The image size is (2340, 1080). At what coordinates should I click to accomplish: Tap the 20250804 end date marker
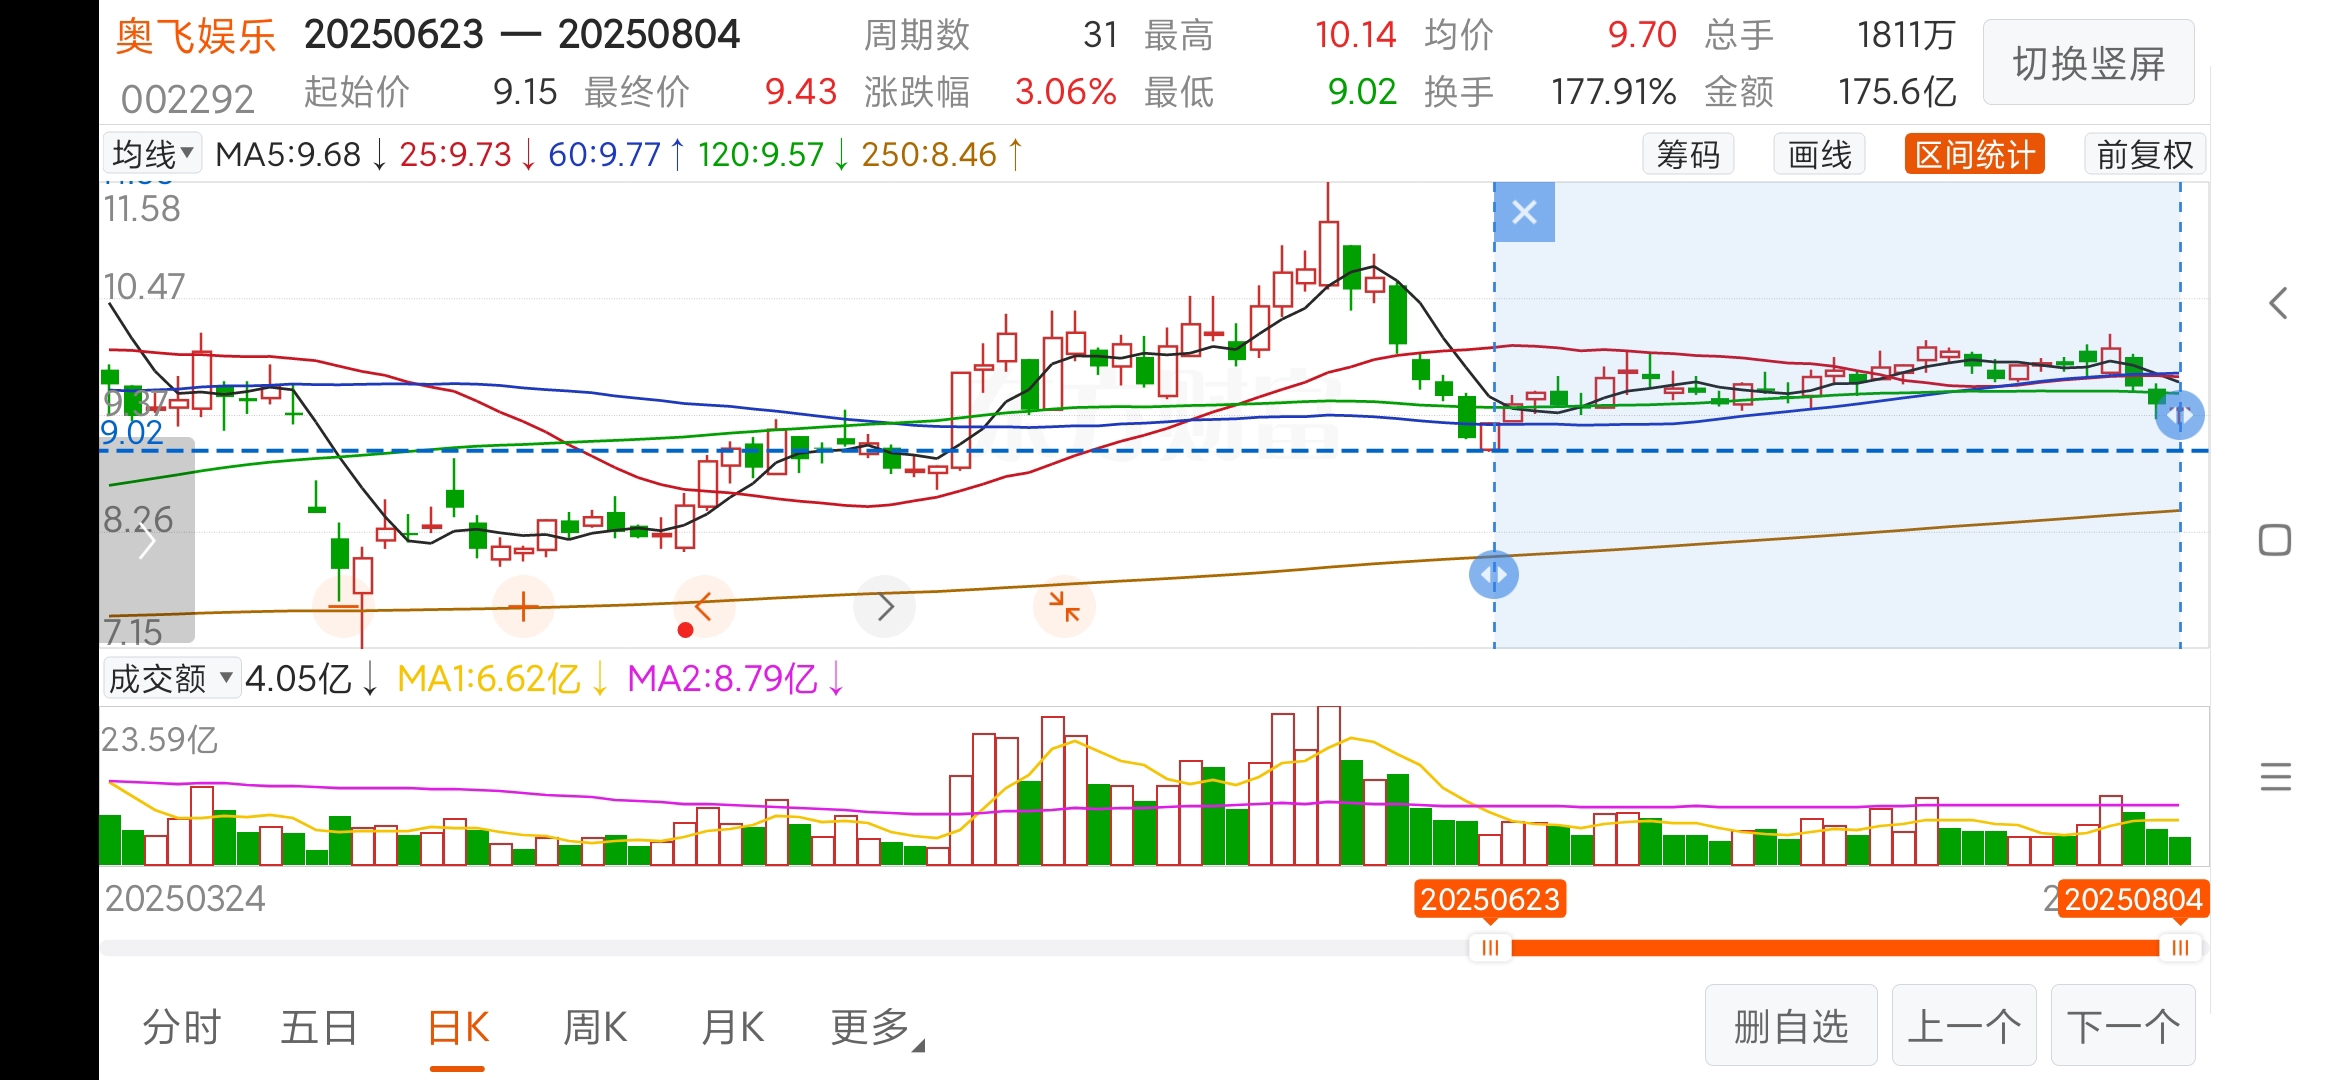click(2134, 899)
